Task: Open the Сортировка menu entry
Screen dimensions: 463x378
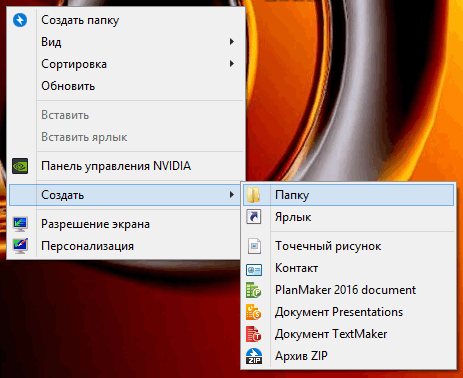Action: pyautogui.click(x=126, y=64)
